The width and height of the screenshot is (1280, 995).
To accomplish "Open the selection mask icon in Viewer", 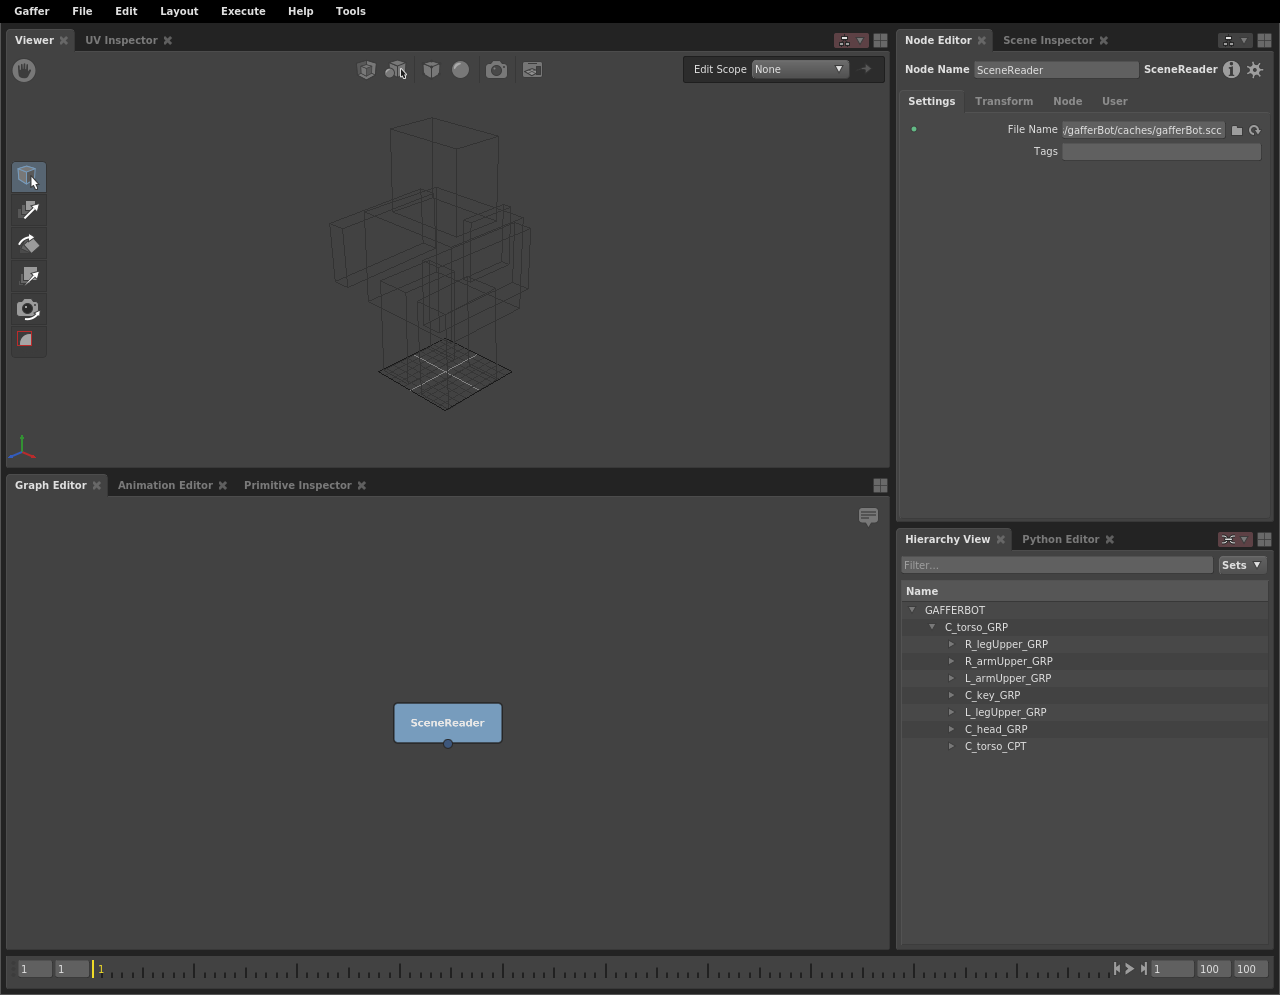I will click(x=397, y=70).
